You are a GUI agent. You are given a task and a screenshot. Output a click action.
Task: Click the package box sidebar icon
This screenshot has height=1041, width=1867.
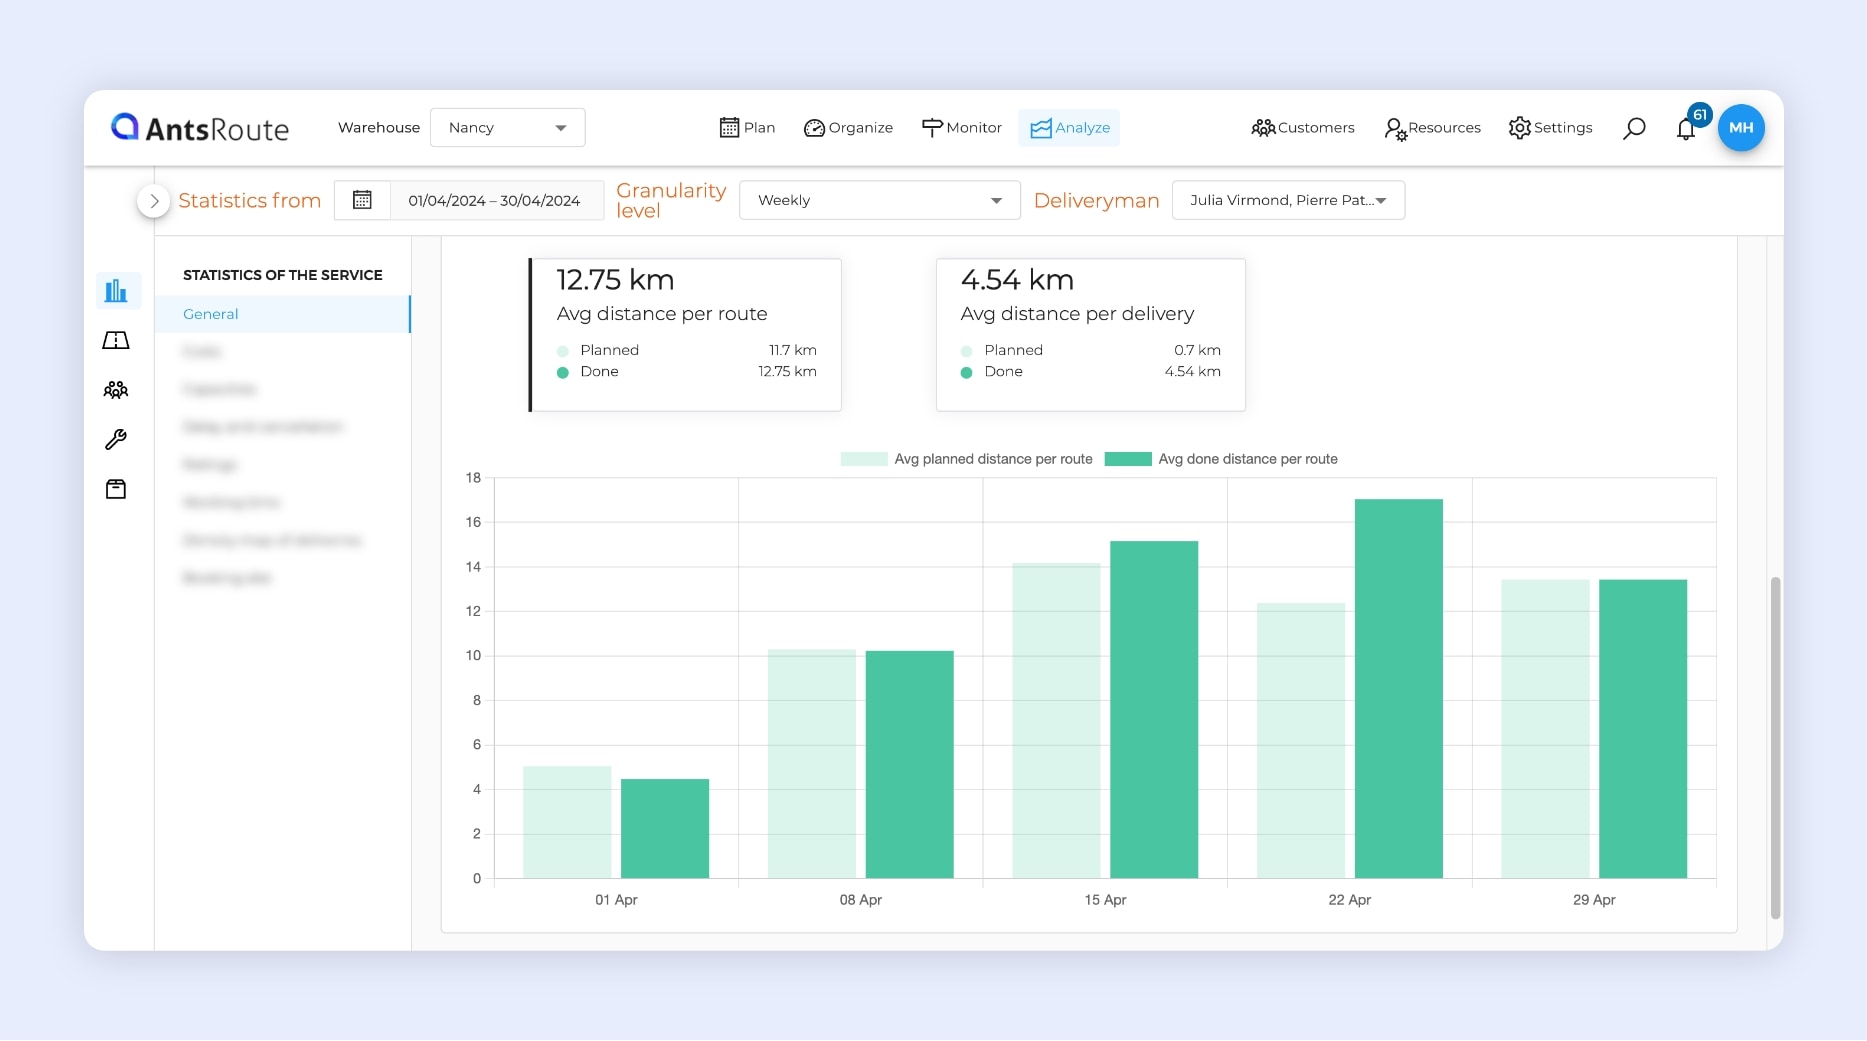(x=116, y=489)
